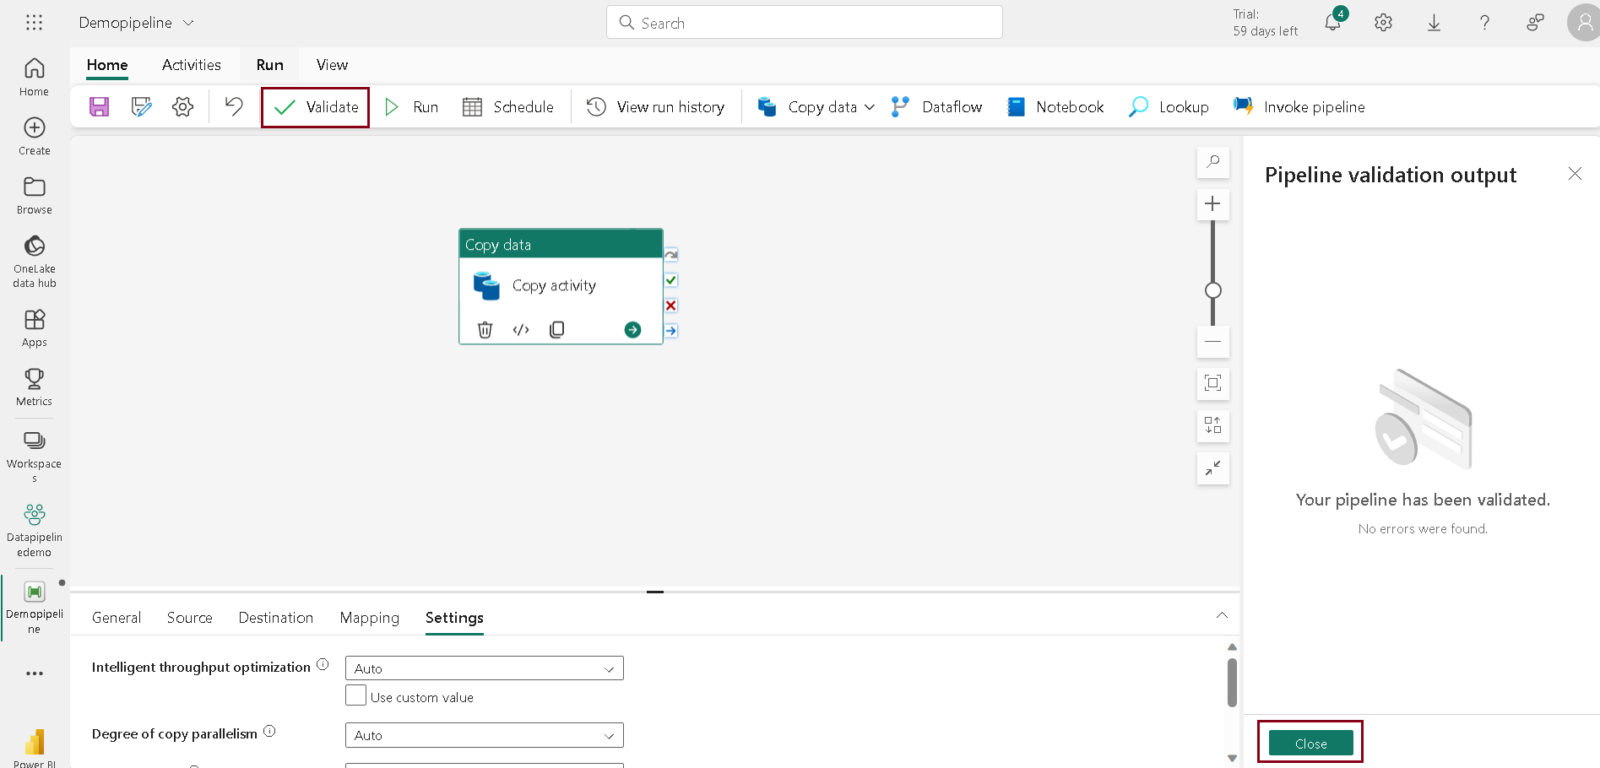
Task: Click the Undo arrow icon
Action: [234, 107]
